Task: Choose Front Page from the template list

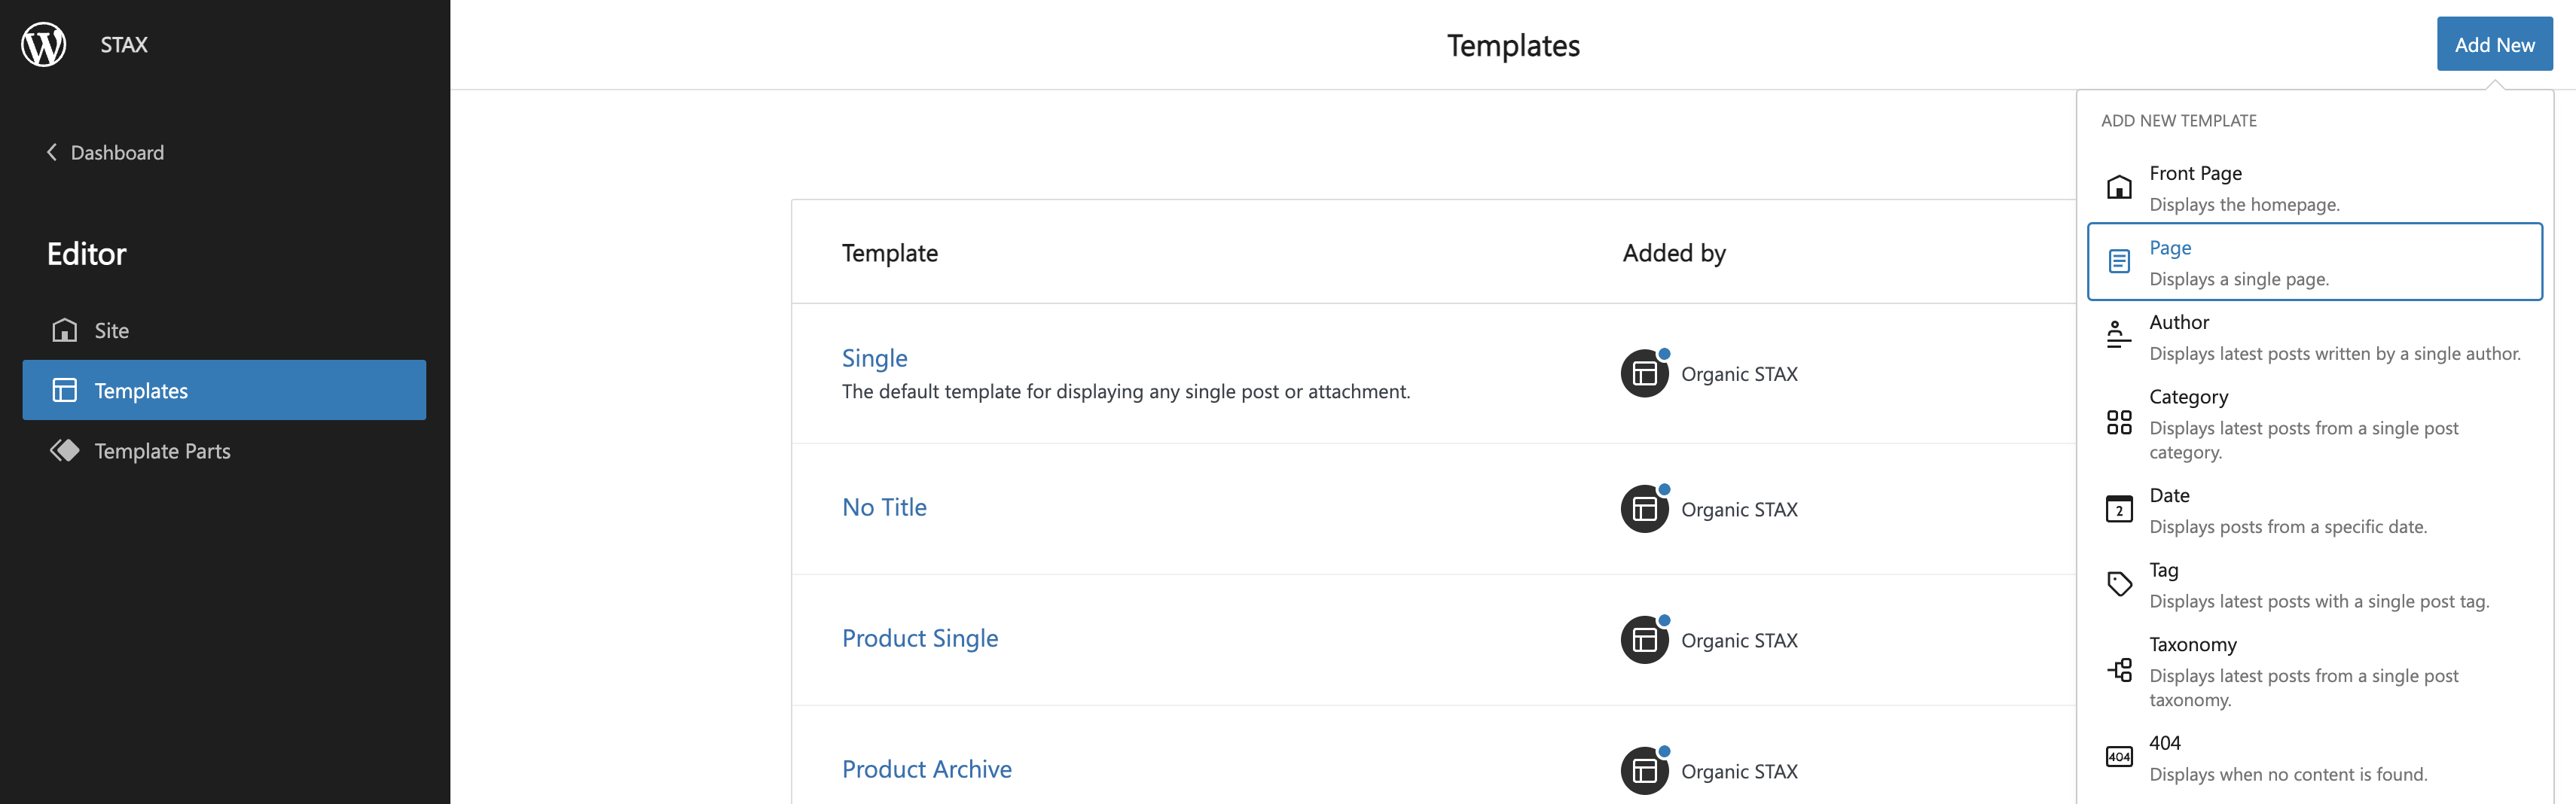Action: click(x=2314, y=188)
